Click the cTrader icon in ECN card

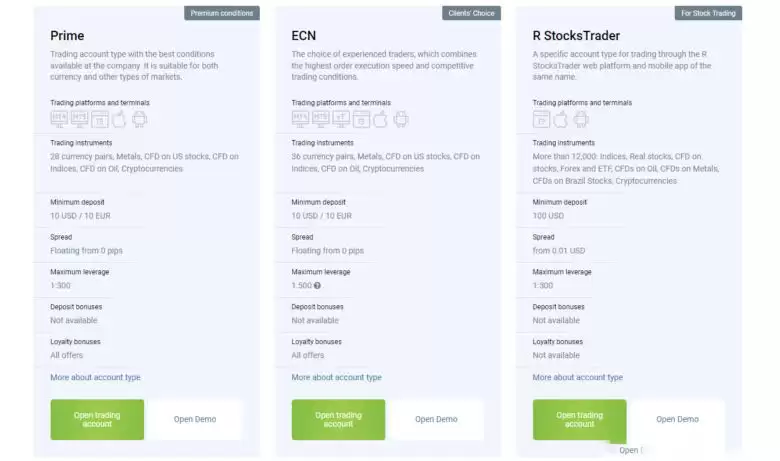(x=341, y=119)
